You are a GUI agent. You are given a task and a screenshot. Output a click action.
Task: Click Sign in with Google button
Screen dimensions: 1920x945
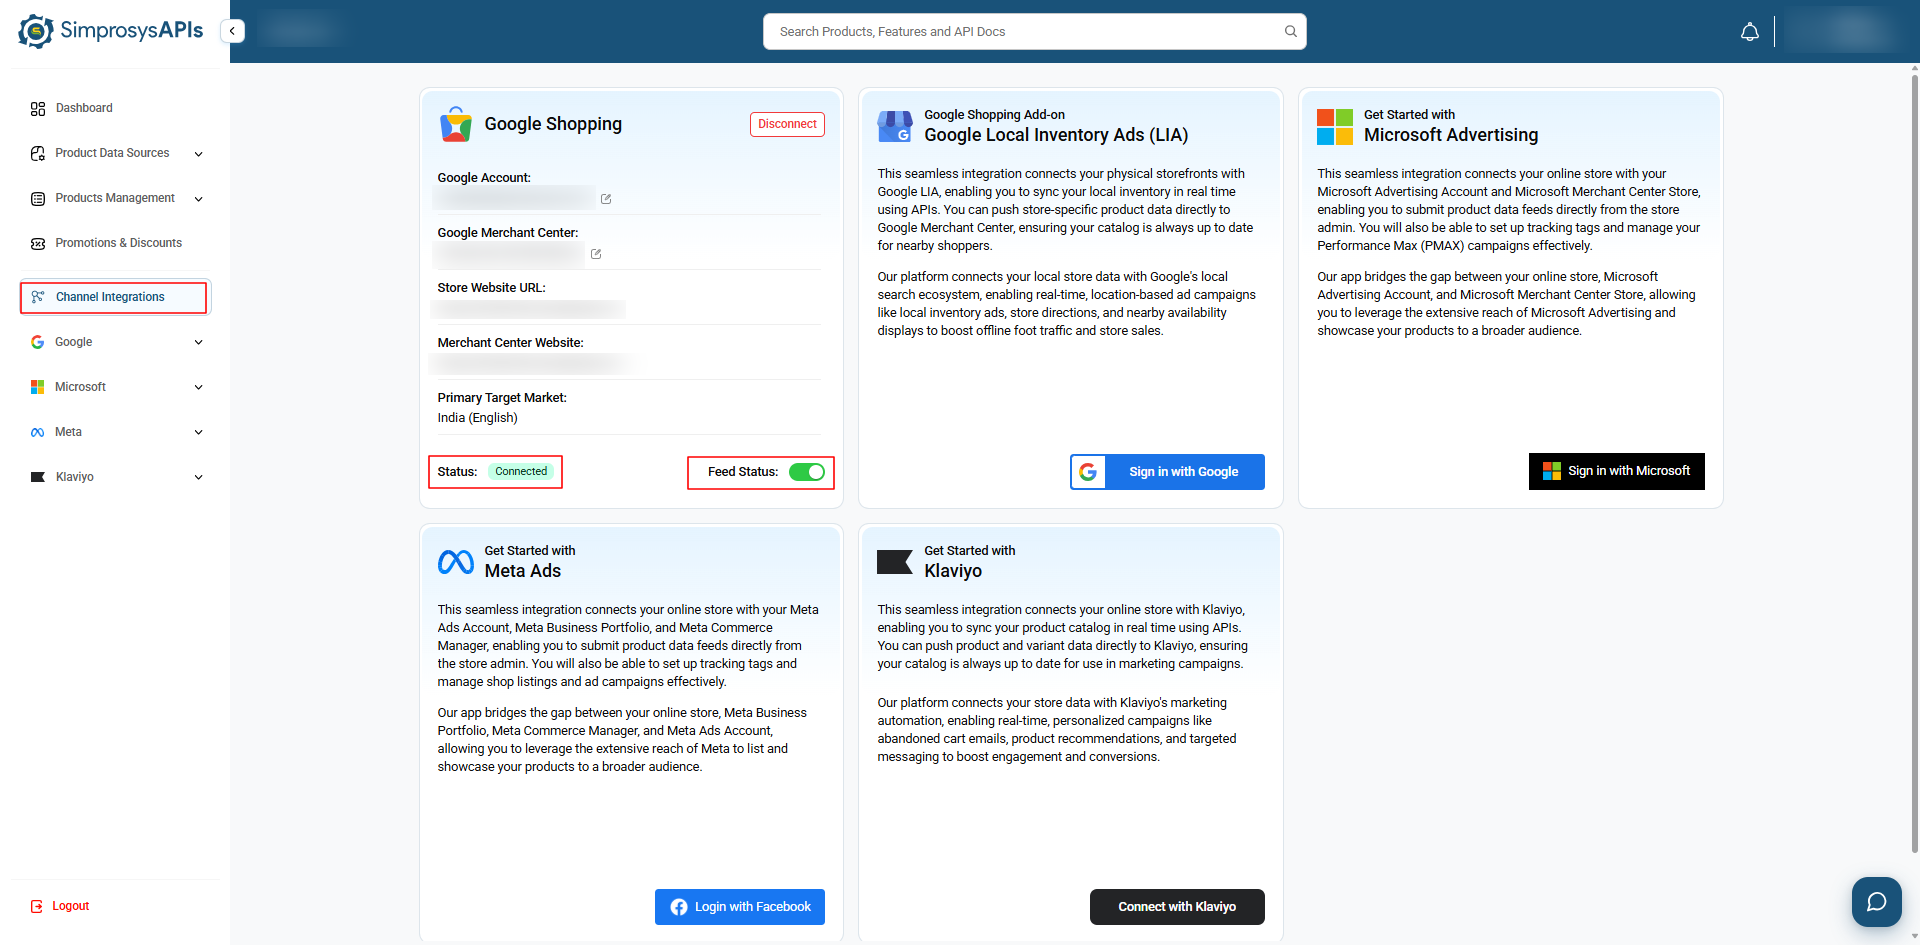(1167, 472)
